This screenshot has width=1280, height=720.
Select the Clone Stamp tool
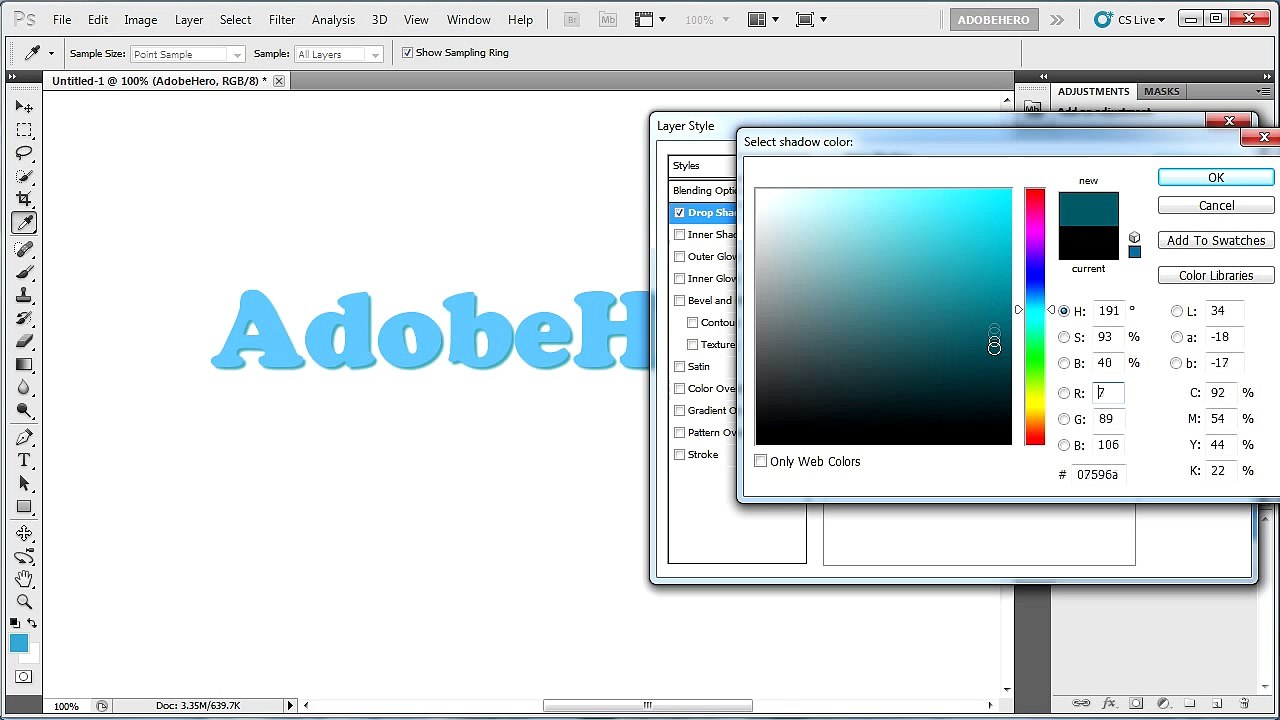point(24,295)
